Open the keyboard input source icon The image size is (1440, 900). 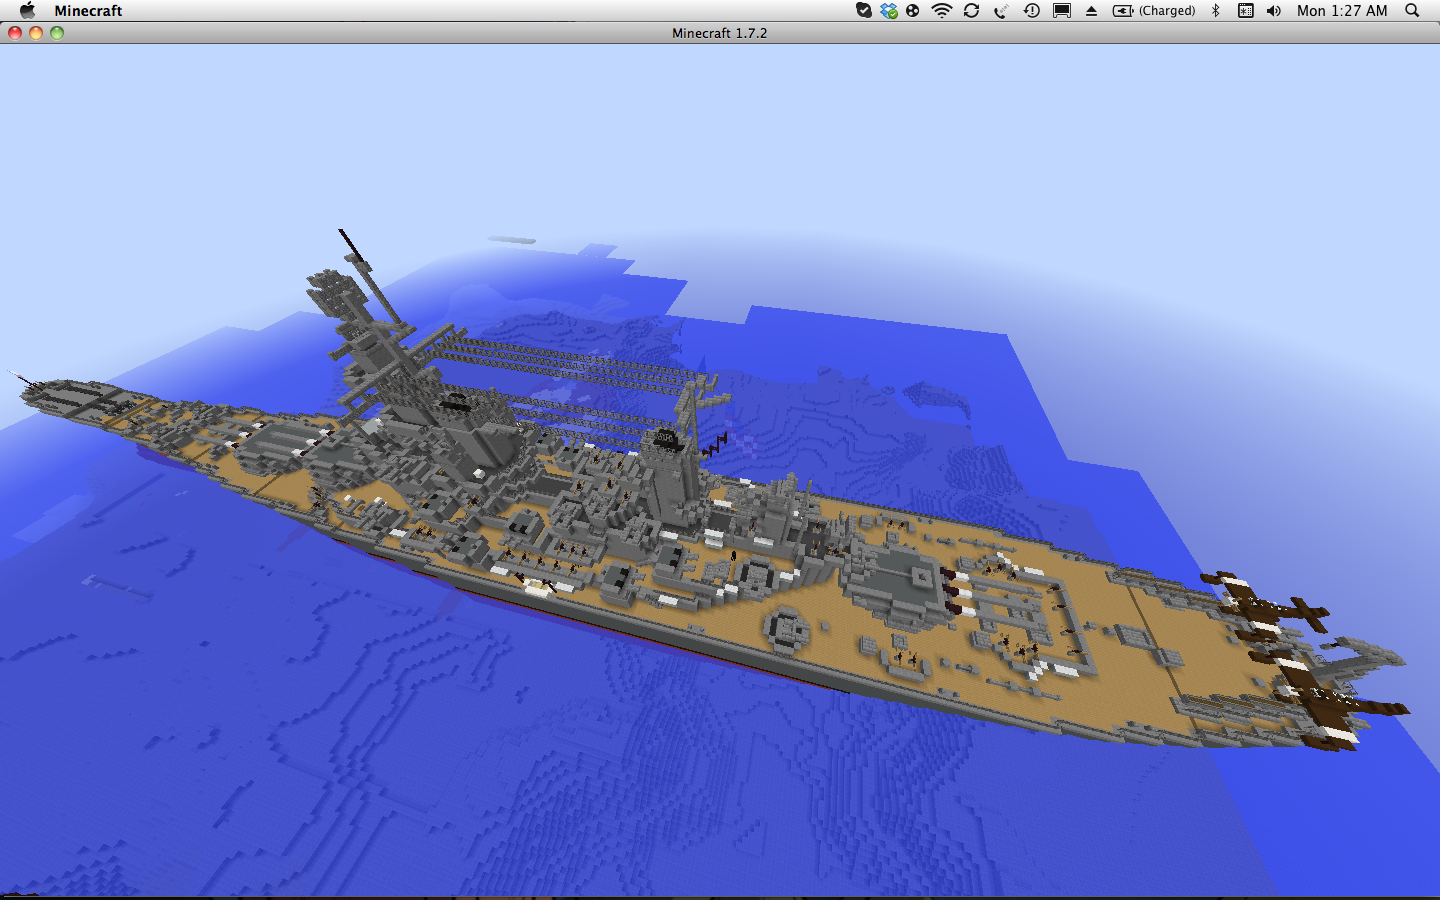(1245, 10)
